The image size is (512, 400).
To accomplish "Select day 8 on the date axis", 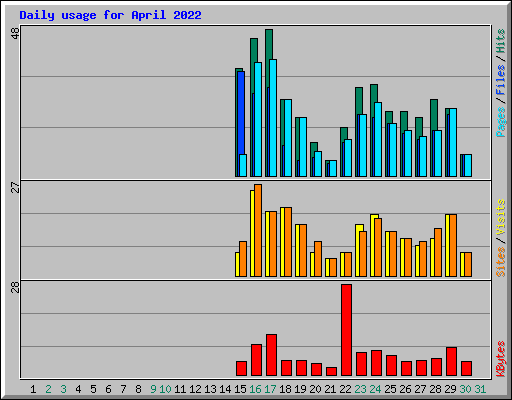I will pyautogui.click(x=138, y=389).
